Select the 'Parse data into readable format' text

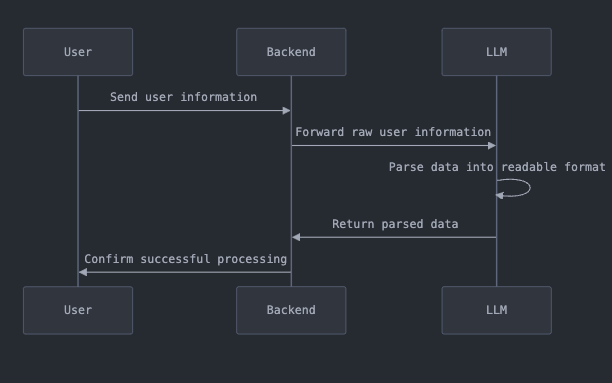[497, 167]
